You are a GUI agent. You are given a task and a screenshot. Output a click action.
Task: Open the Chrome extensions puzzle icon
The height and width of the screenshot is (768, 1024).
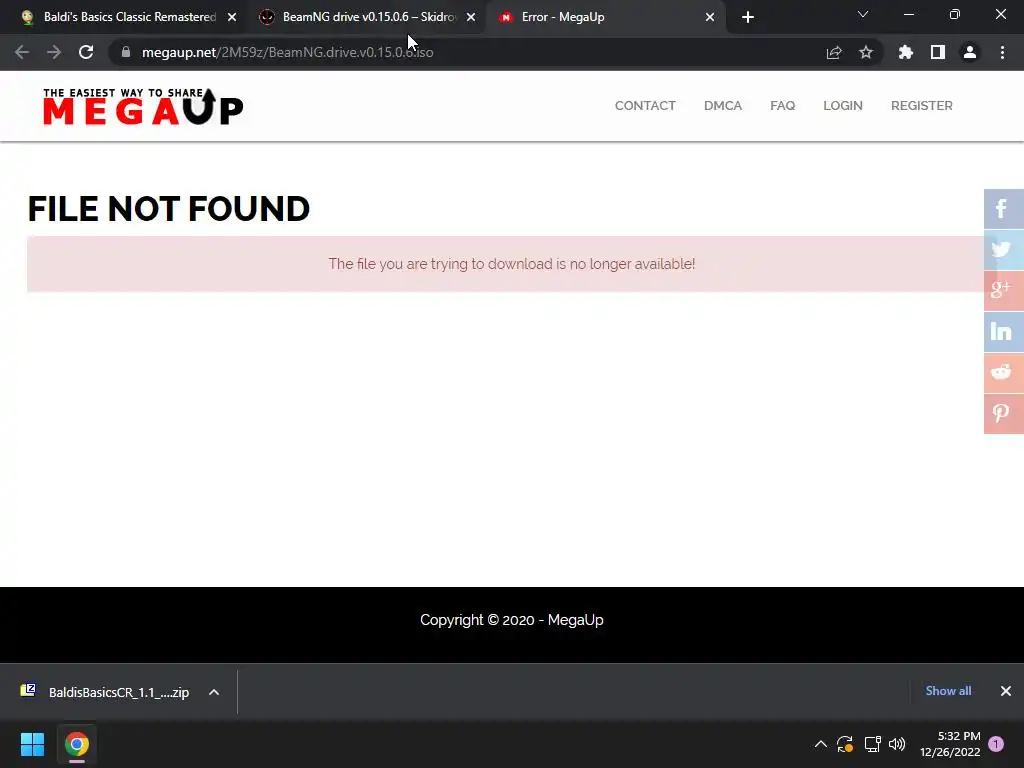905,52
